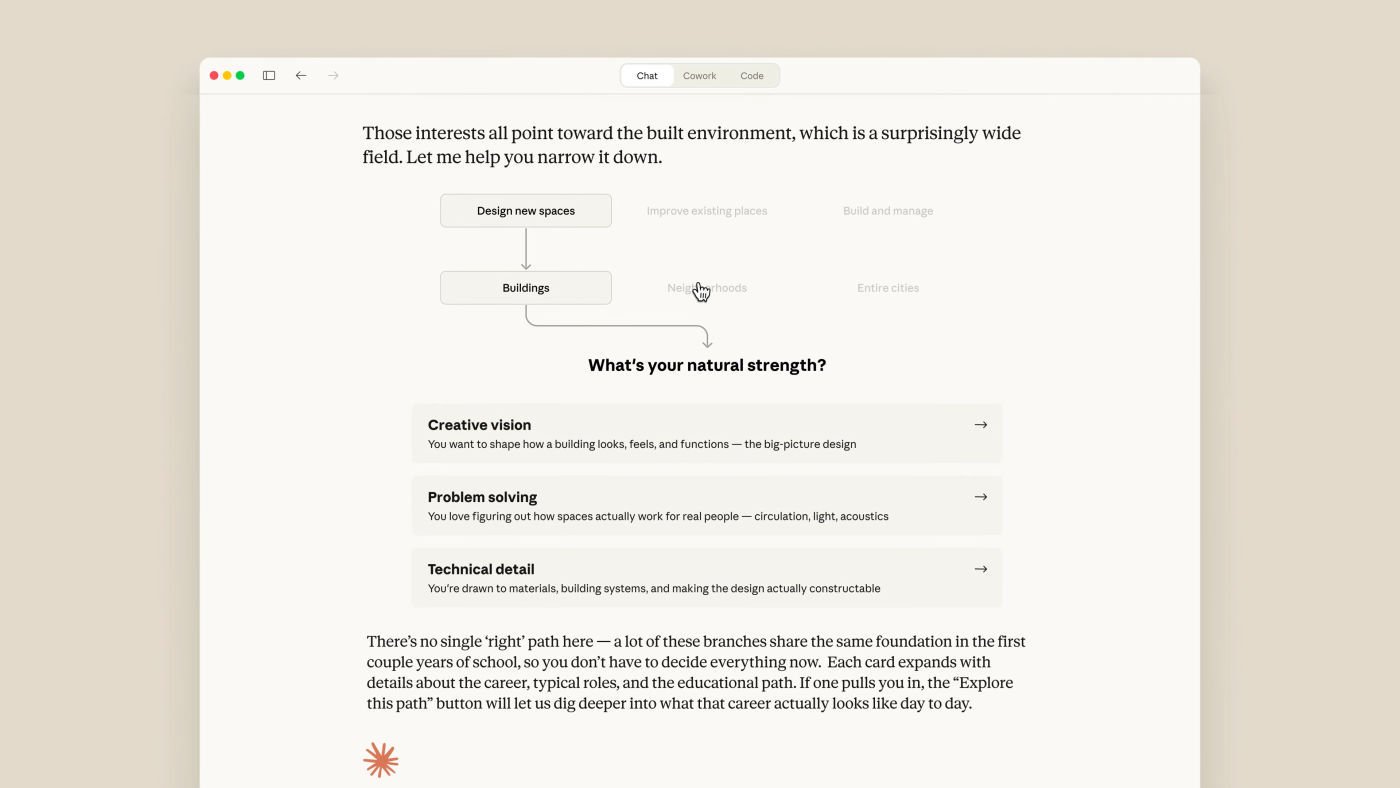
Task: Expand the Technical detail card
Action: 690,577
